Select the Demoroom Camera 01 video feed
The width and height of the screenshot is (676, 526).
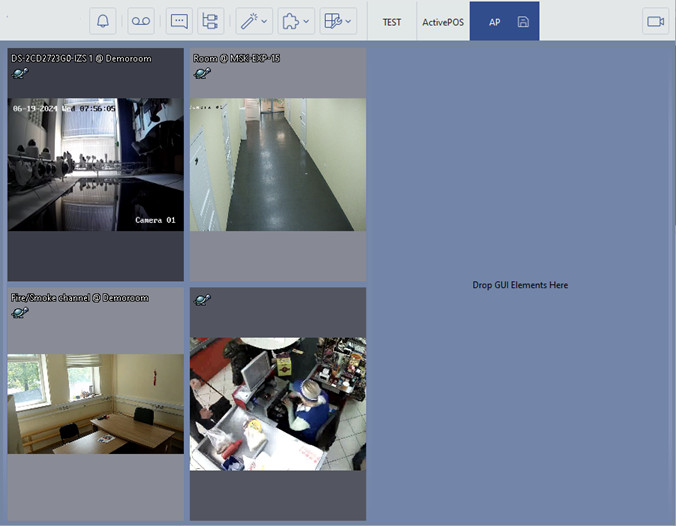pos(95,164)
